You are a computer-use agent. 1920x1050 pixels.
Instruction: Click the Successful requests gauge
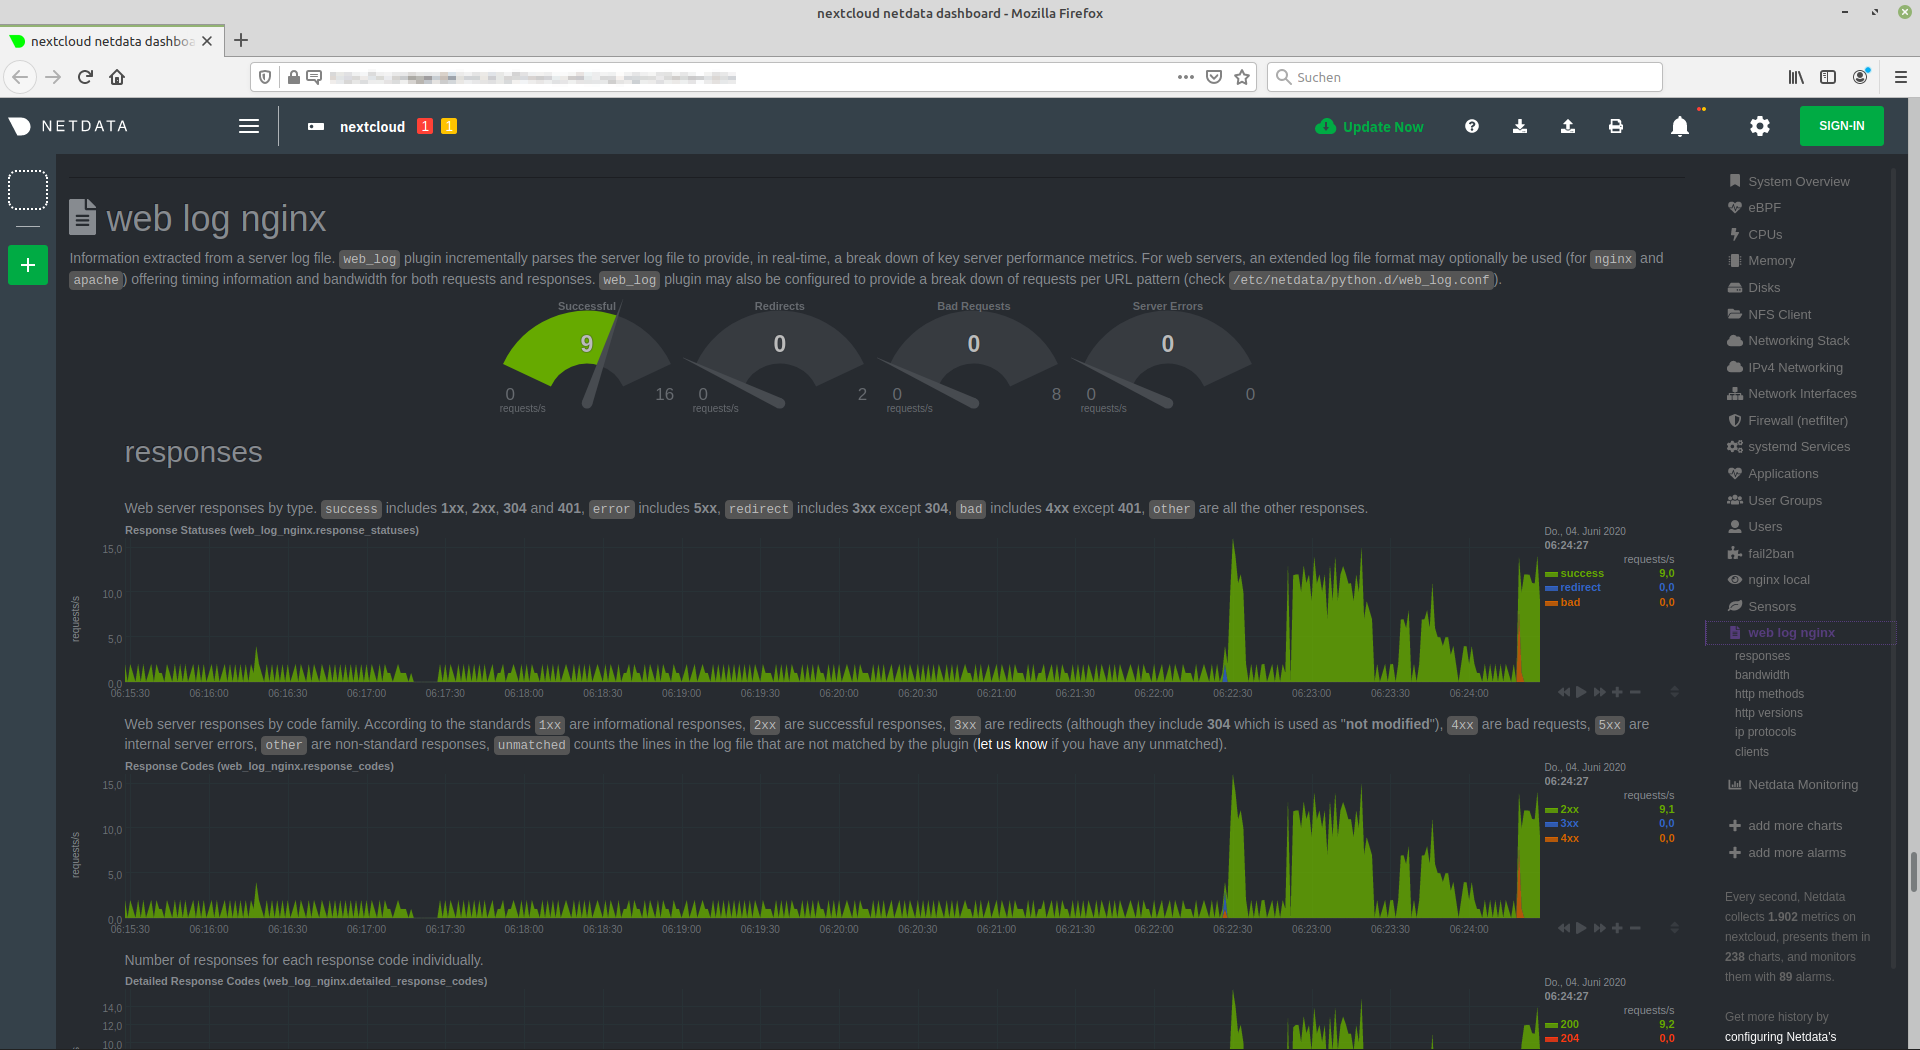click(587, 357)
